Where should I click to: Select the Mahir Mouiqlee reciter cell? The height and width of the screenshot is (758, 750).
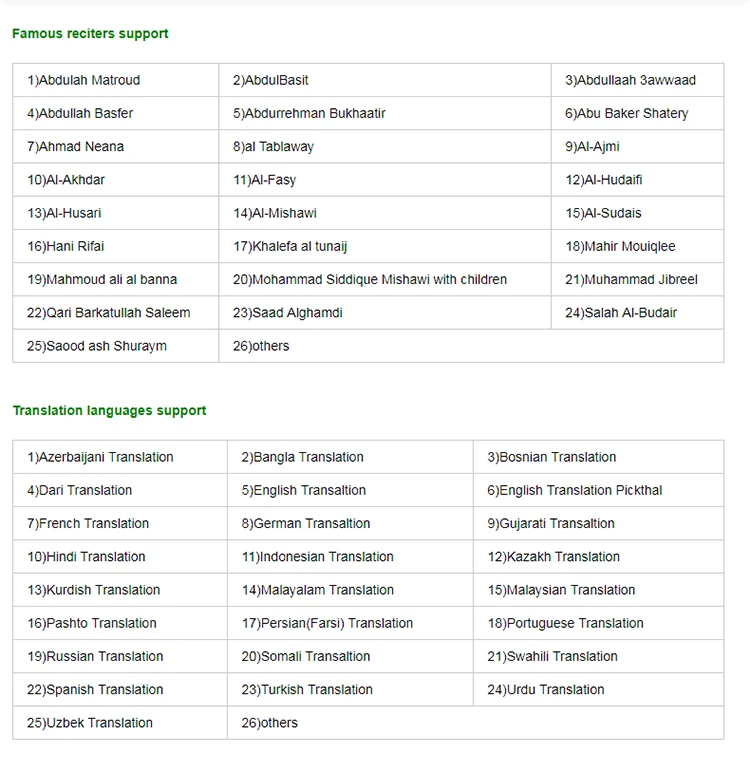pos(637,246)
